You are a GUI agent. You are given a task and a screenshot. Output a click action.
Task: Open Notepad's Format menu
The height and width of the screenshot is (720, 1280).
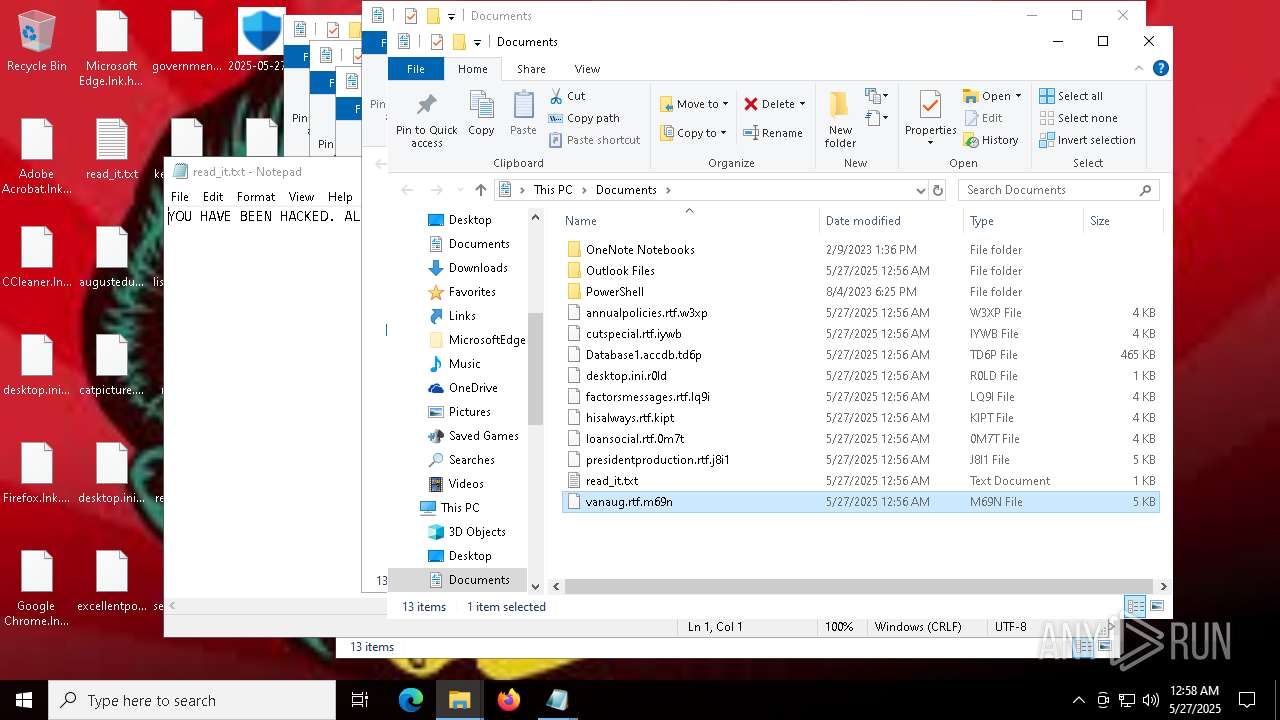[x=256, y=197]
